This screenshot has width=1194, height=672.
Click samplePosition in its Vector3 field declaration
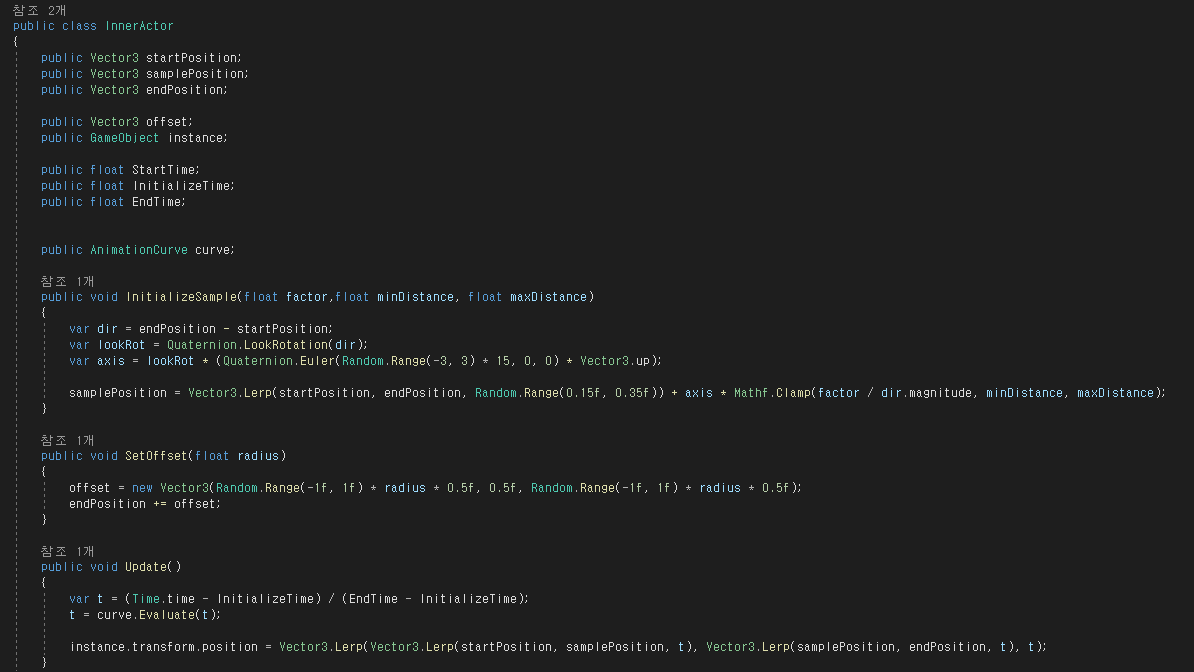click(x=195, y=74)
